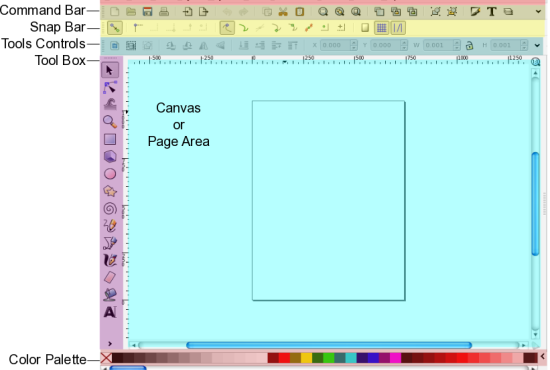
Task: Select the Node edit tool
Action: pyautogui.click(x=110, y=87)
